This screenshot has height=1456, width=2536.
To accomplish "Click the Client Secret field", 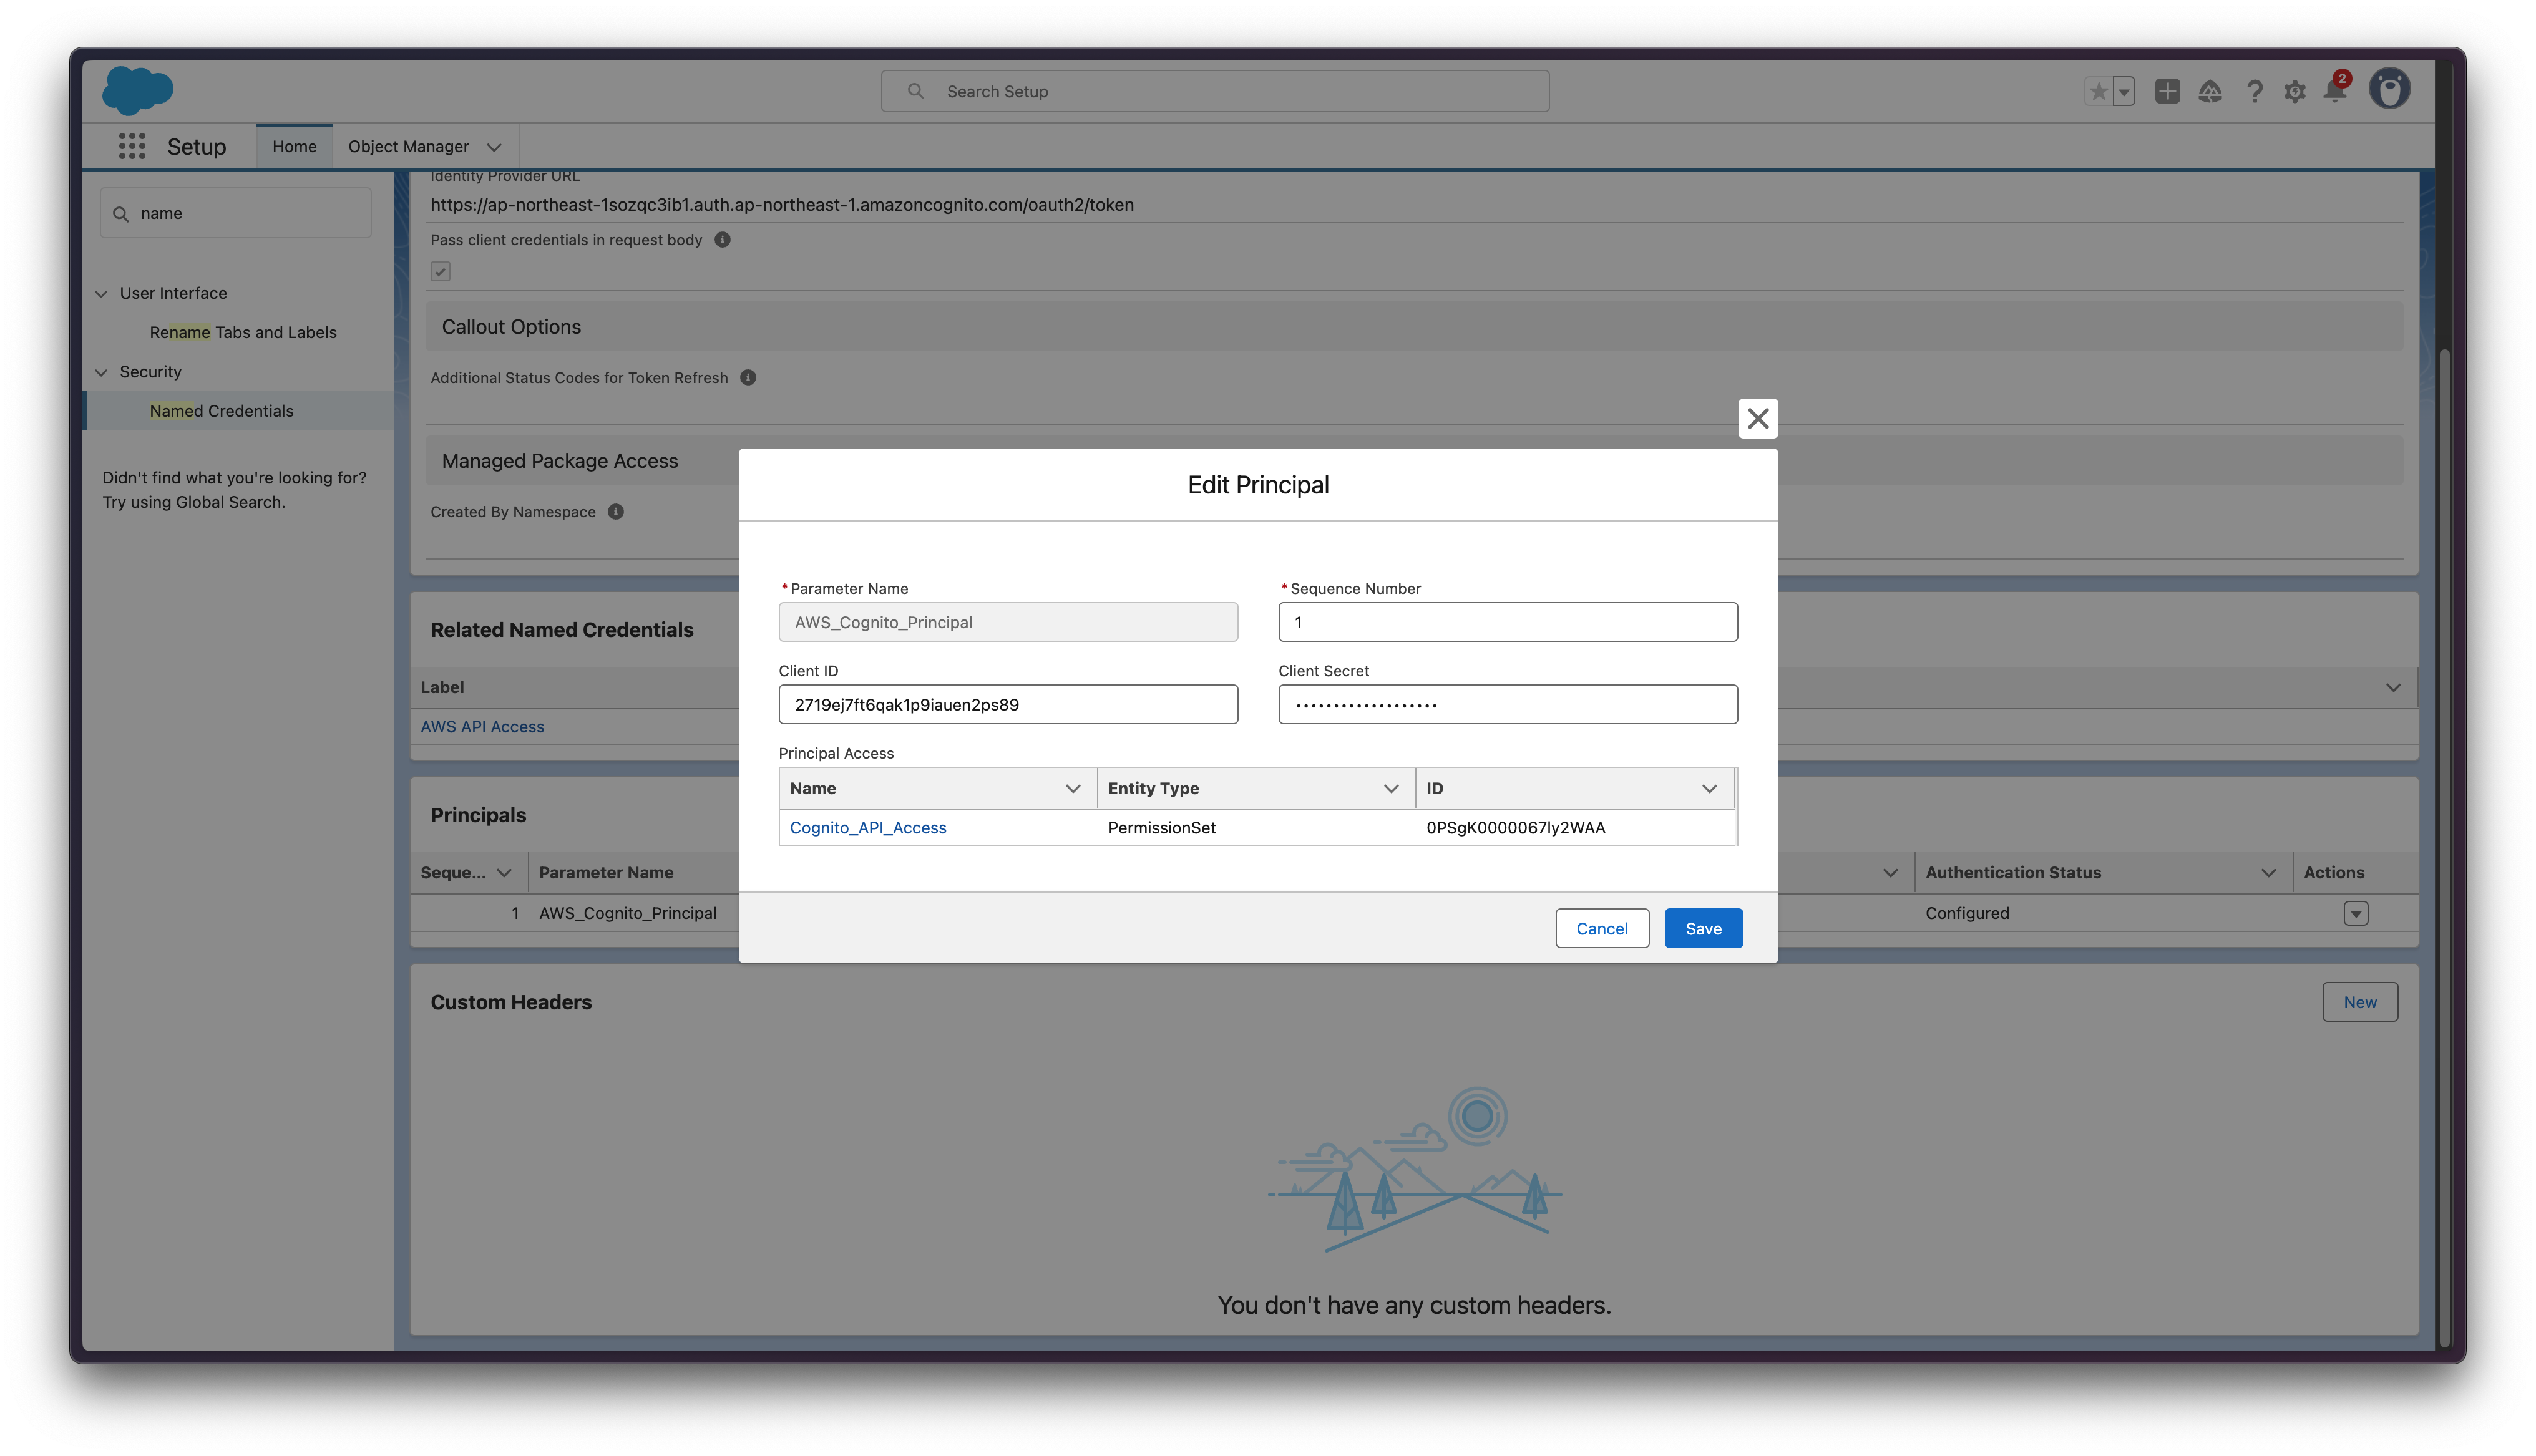I will tap(1507, 704).
